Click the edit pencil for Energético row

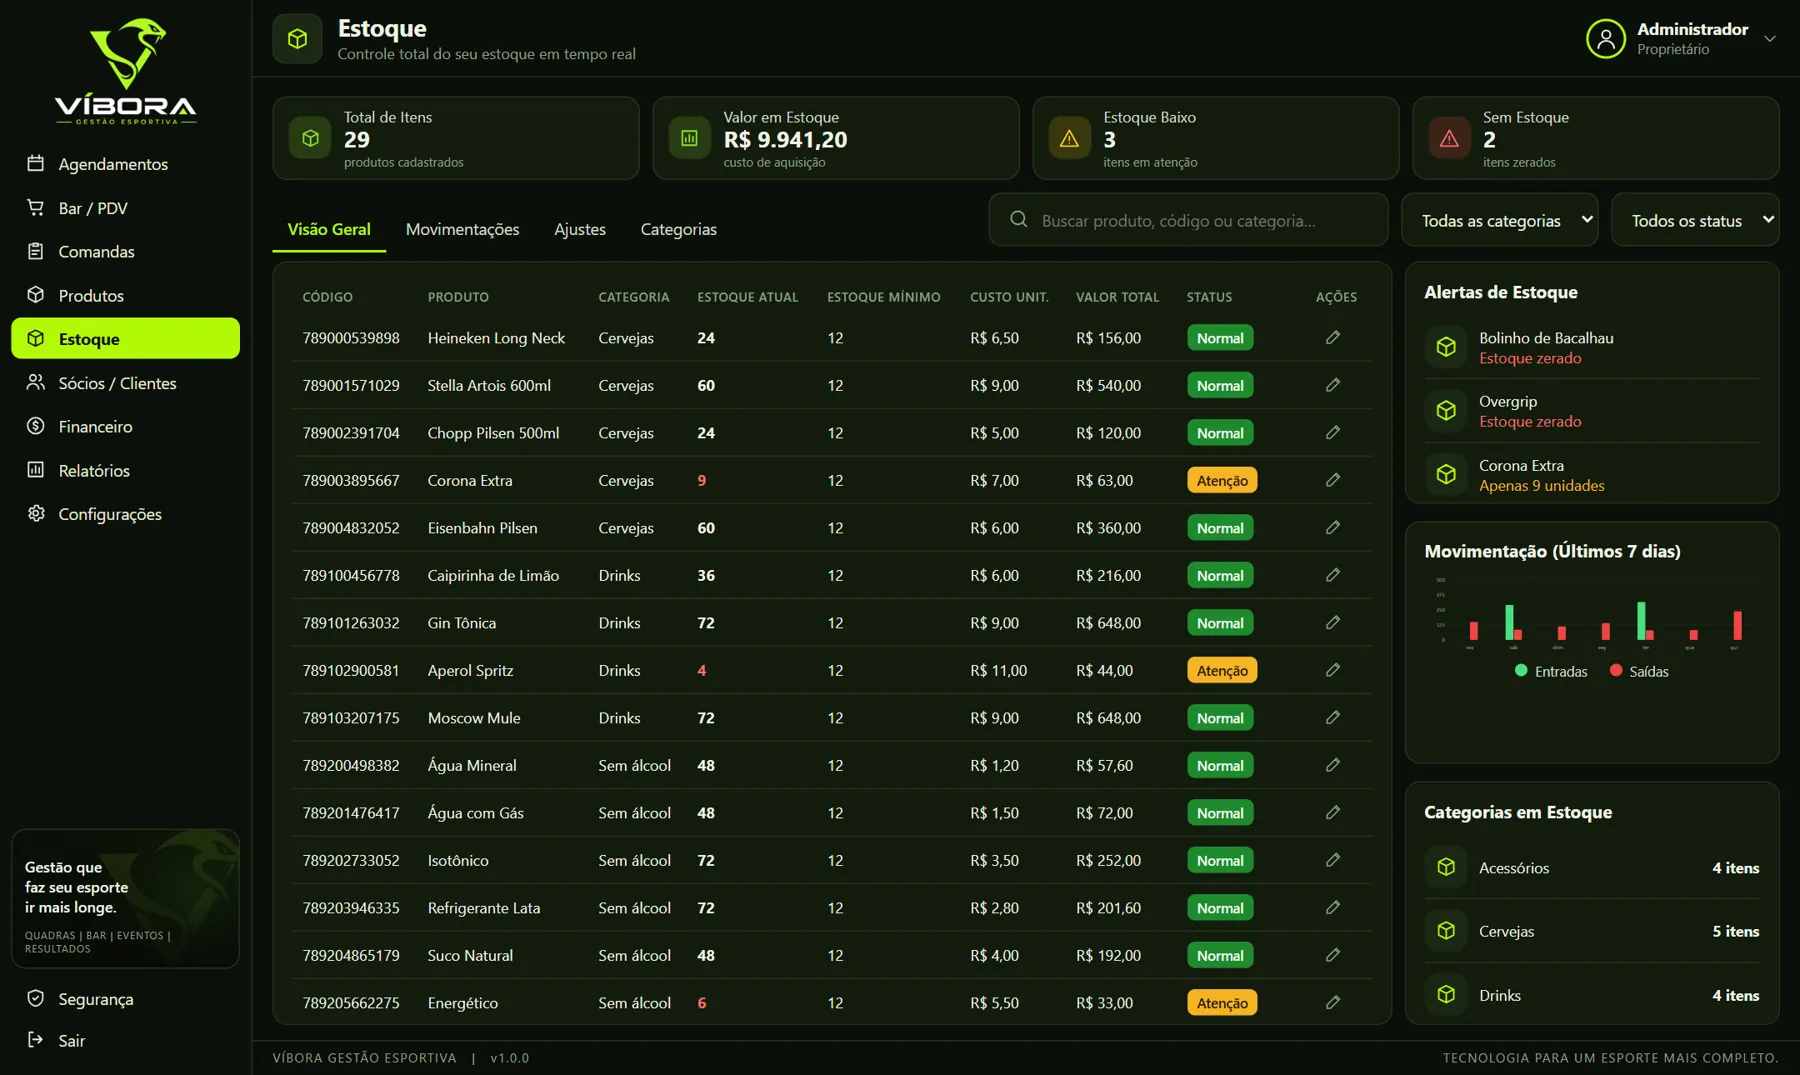[x=1332, y=1002]
